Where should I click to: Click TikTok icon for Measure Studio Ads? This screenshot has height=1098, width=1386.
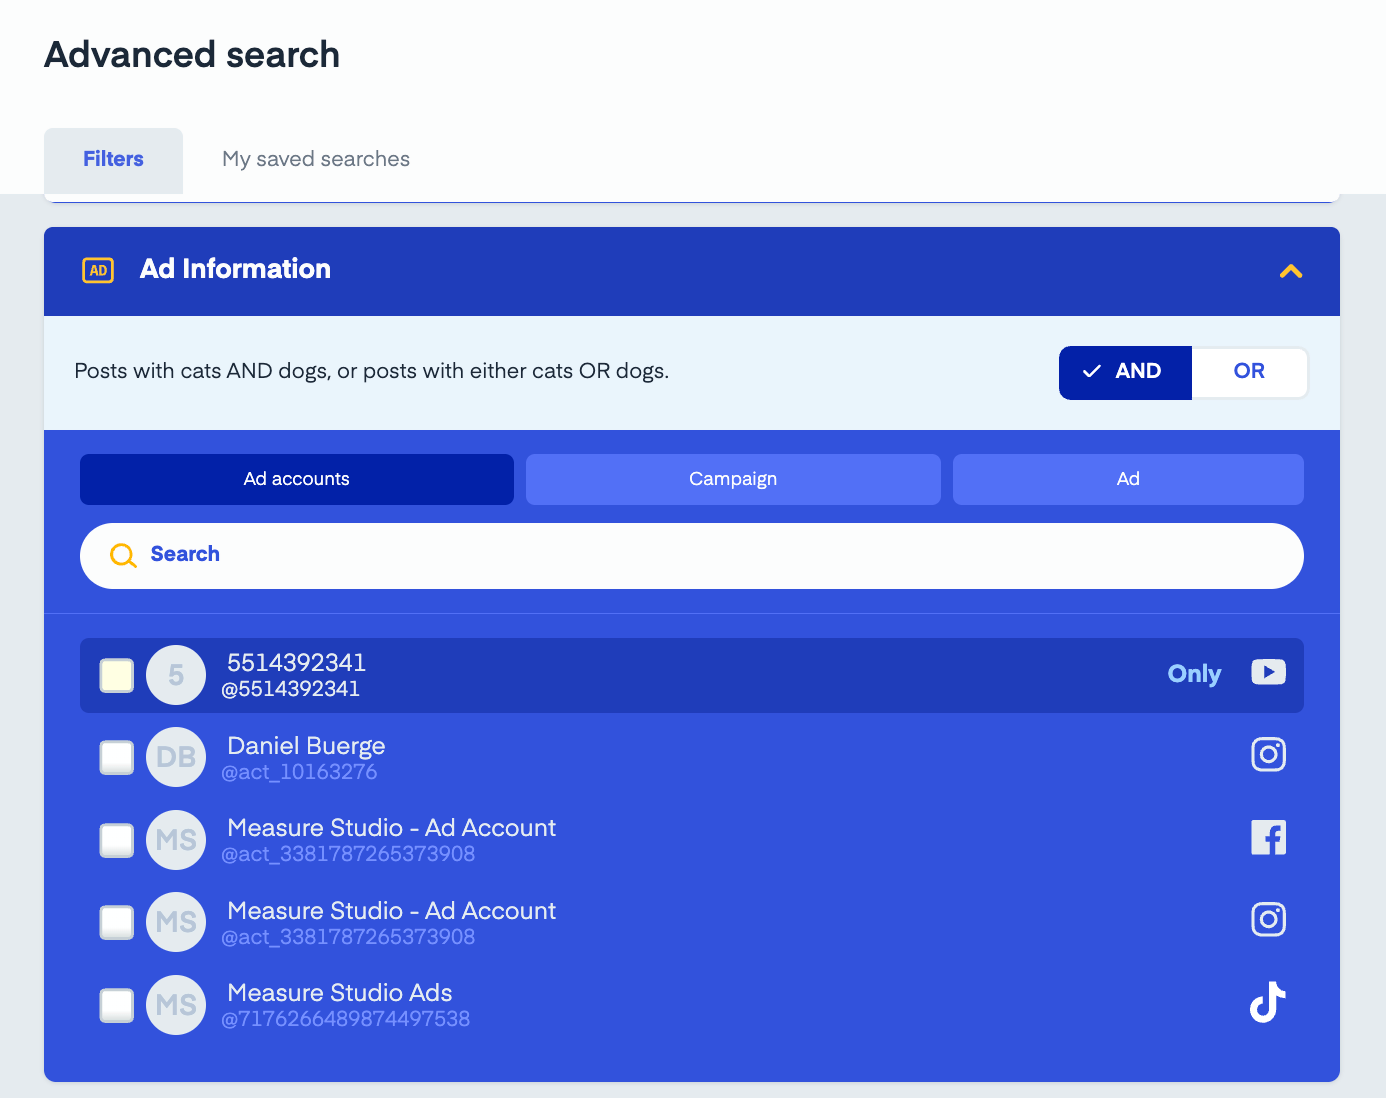point(1268,1002)
